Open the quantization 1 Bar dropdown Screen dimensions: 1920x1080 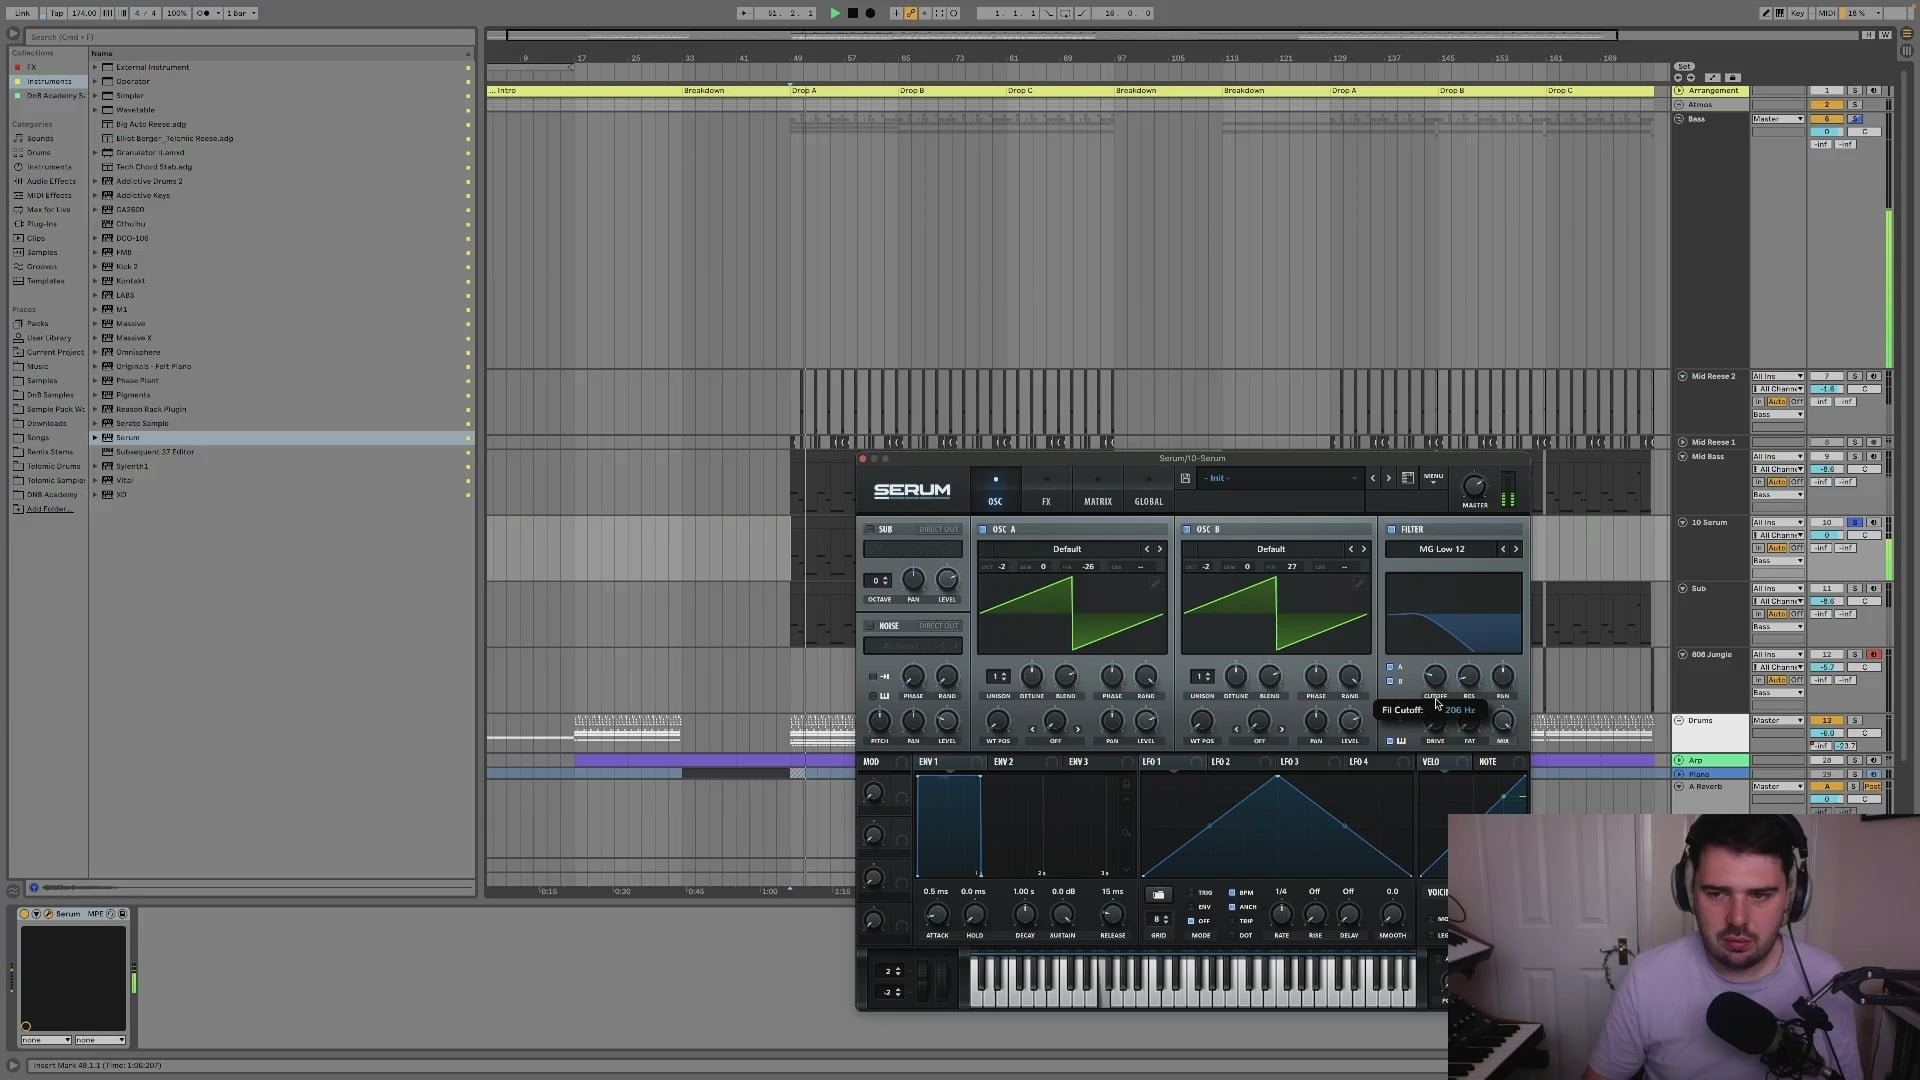tap(240, 13)
